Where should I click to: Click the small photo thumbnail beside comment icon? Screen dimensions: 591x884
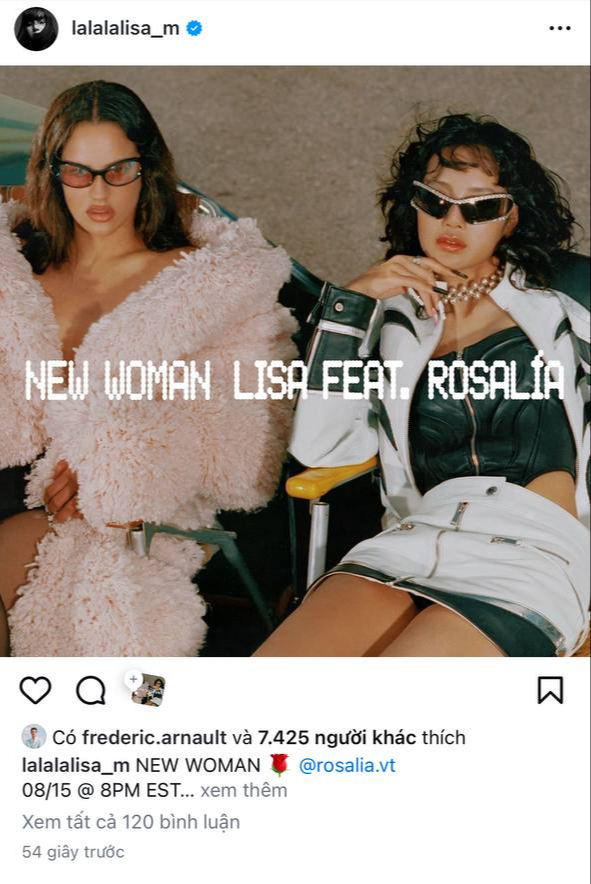(149, 691)
